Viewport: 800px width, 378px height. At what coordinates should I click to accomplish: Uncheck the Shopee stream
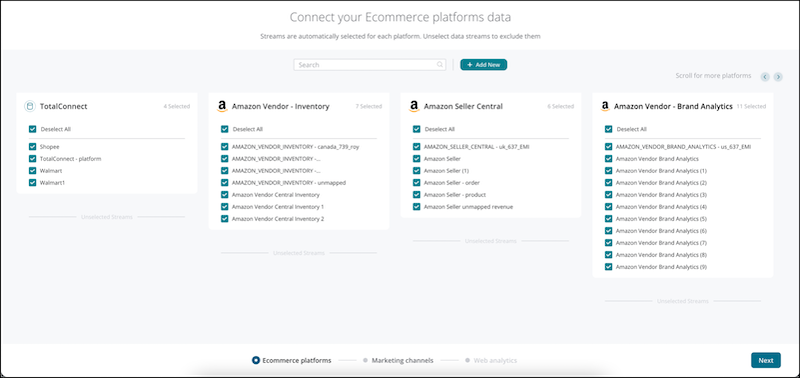(x=33, y=146)
